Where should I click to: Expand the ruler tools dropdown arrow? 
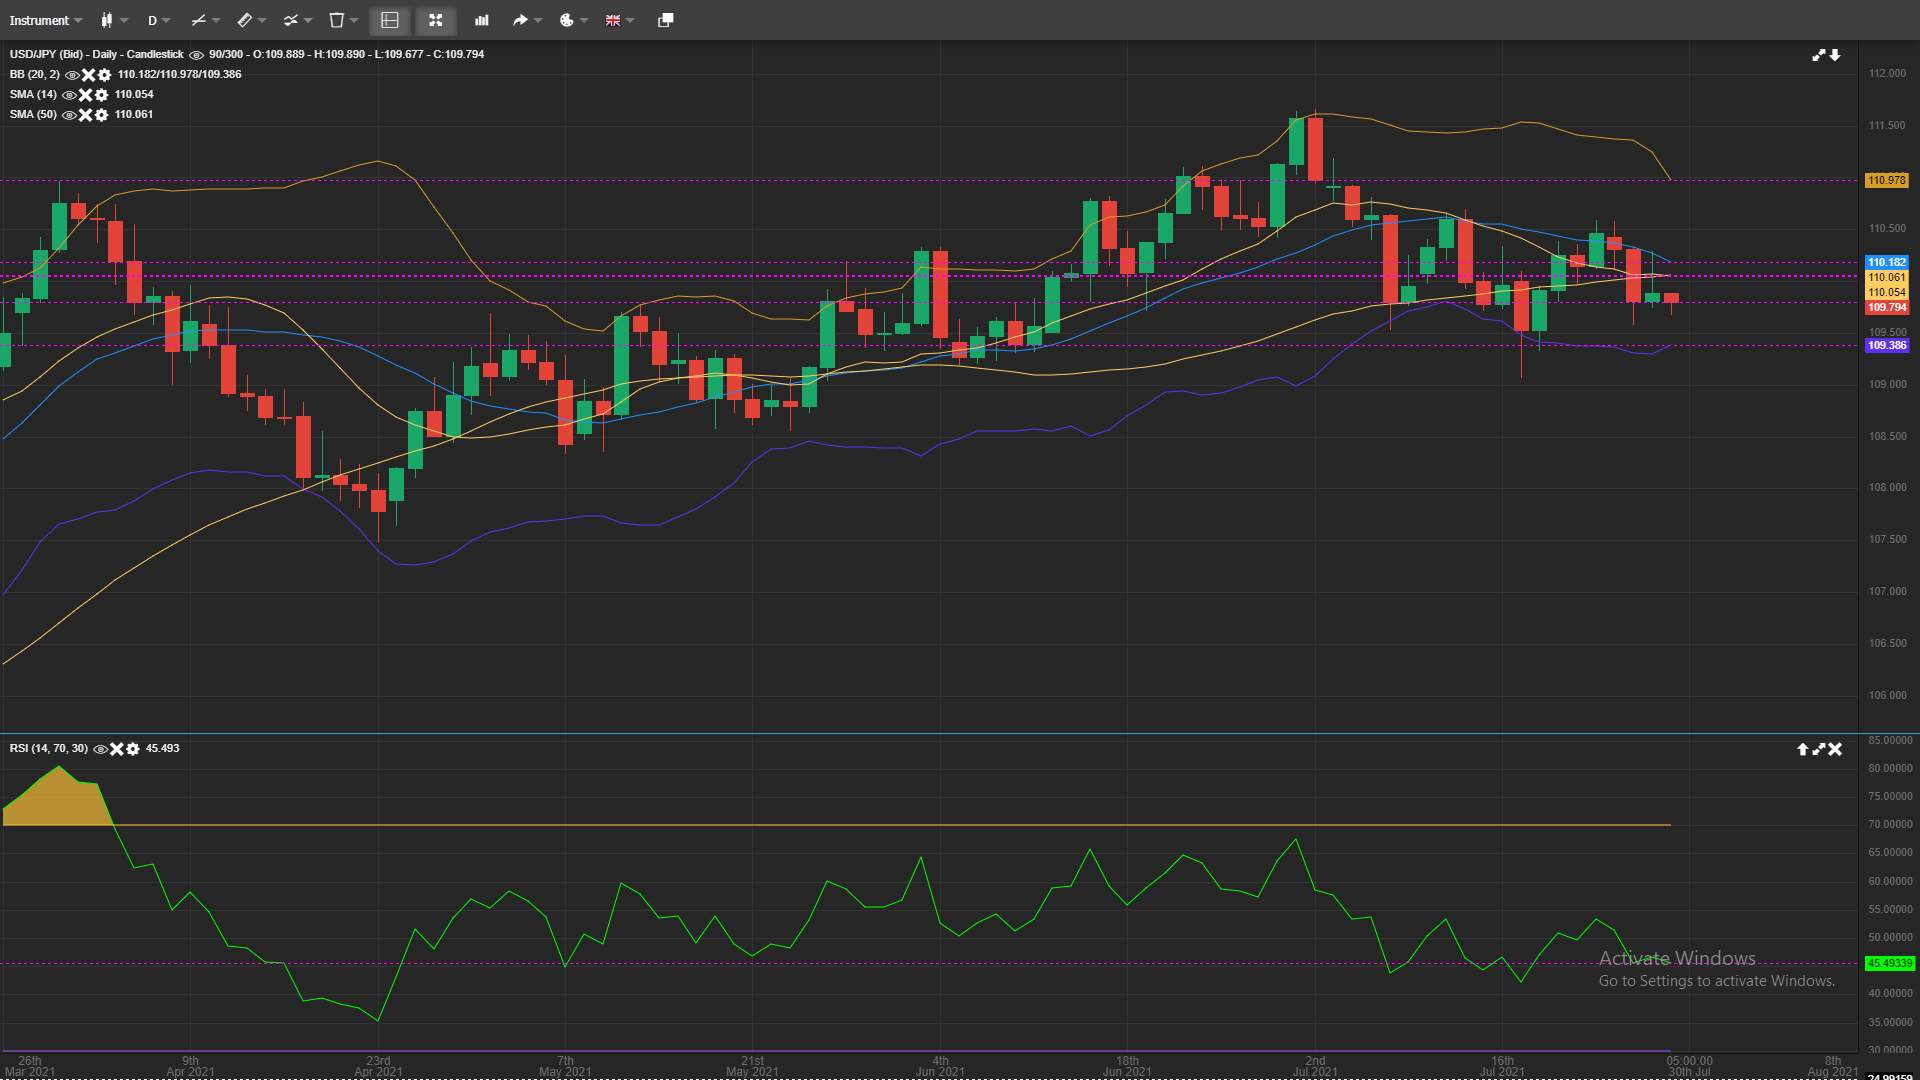coord(263,20)
